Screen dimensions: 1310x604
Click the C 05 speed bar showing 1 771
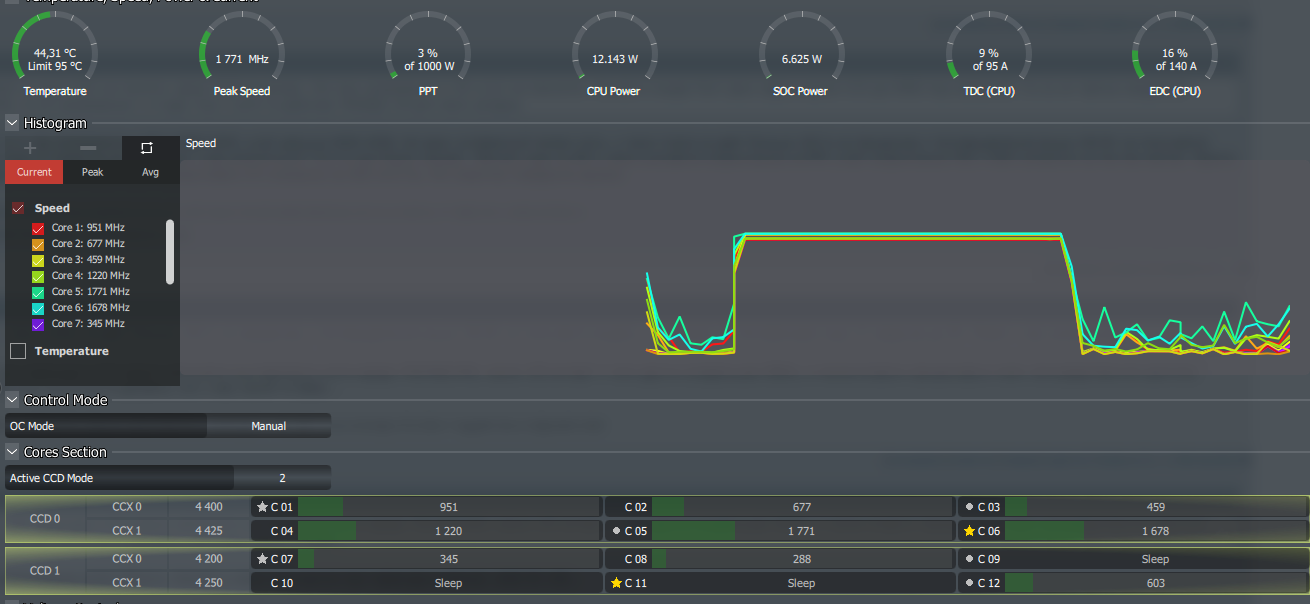[801, 531]
